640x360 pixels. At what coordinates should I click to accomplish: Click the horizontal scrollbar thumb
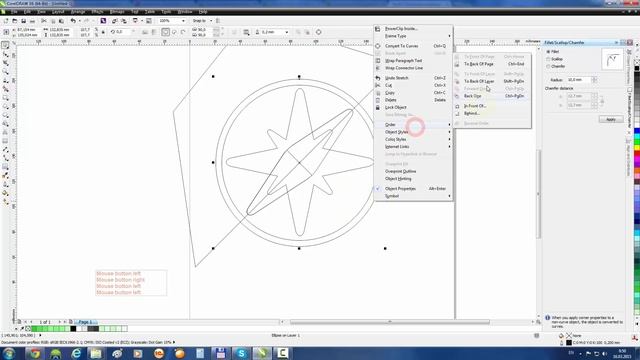pos(389,322)
